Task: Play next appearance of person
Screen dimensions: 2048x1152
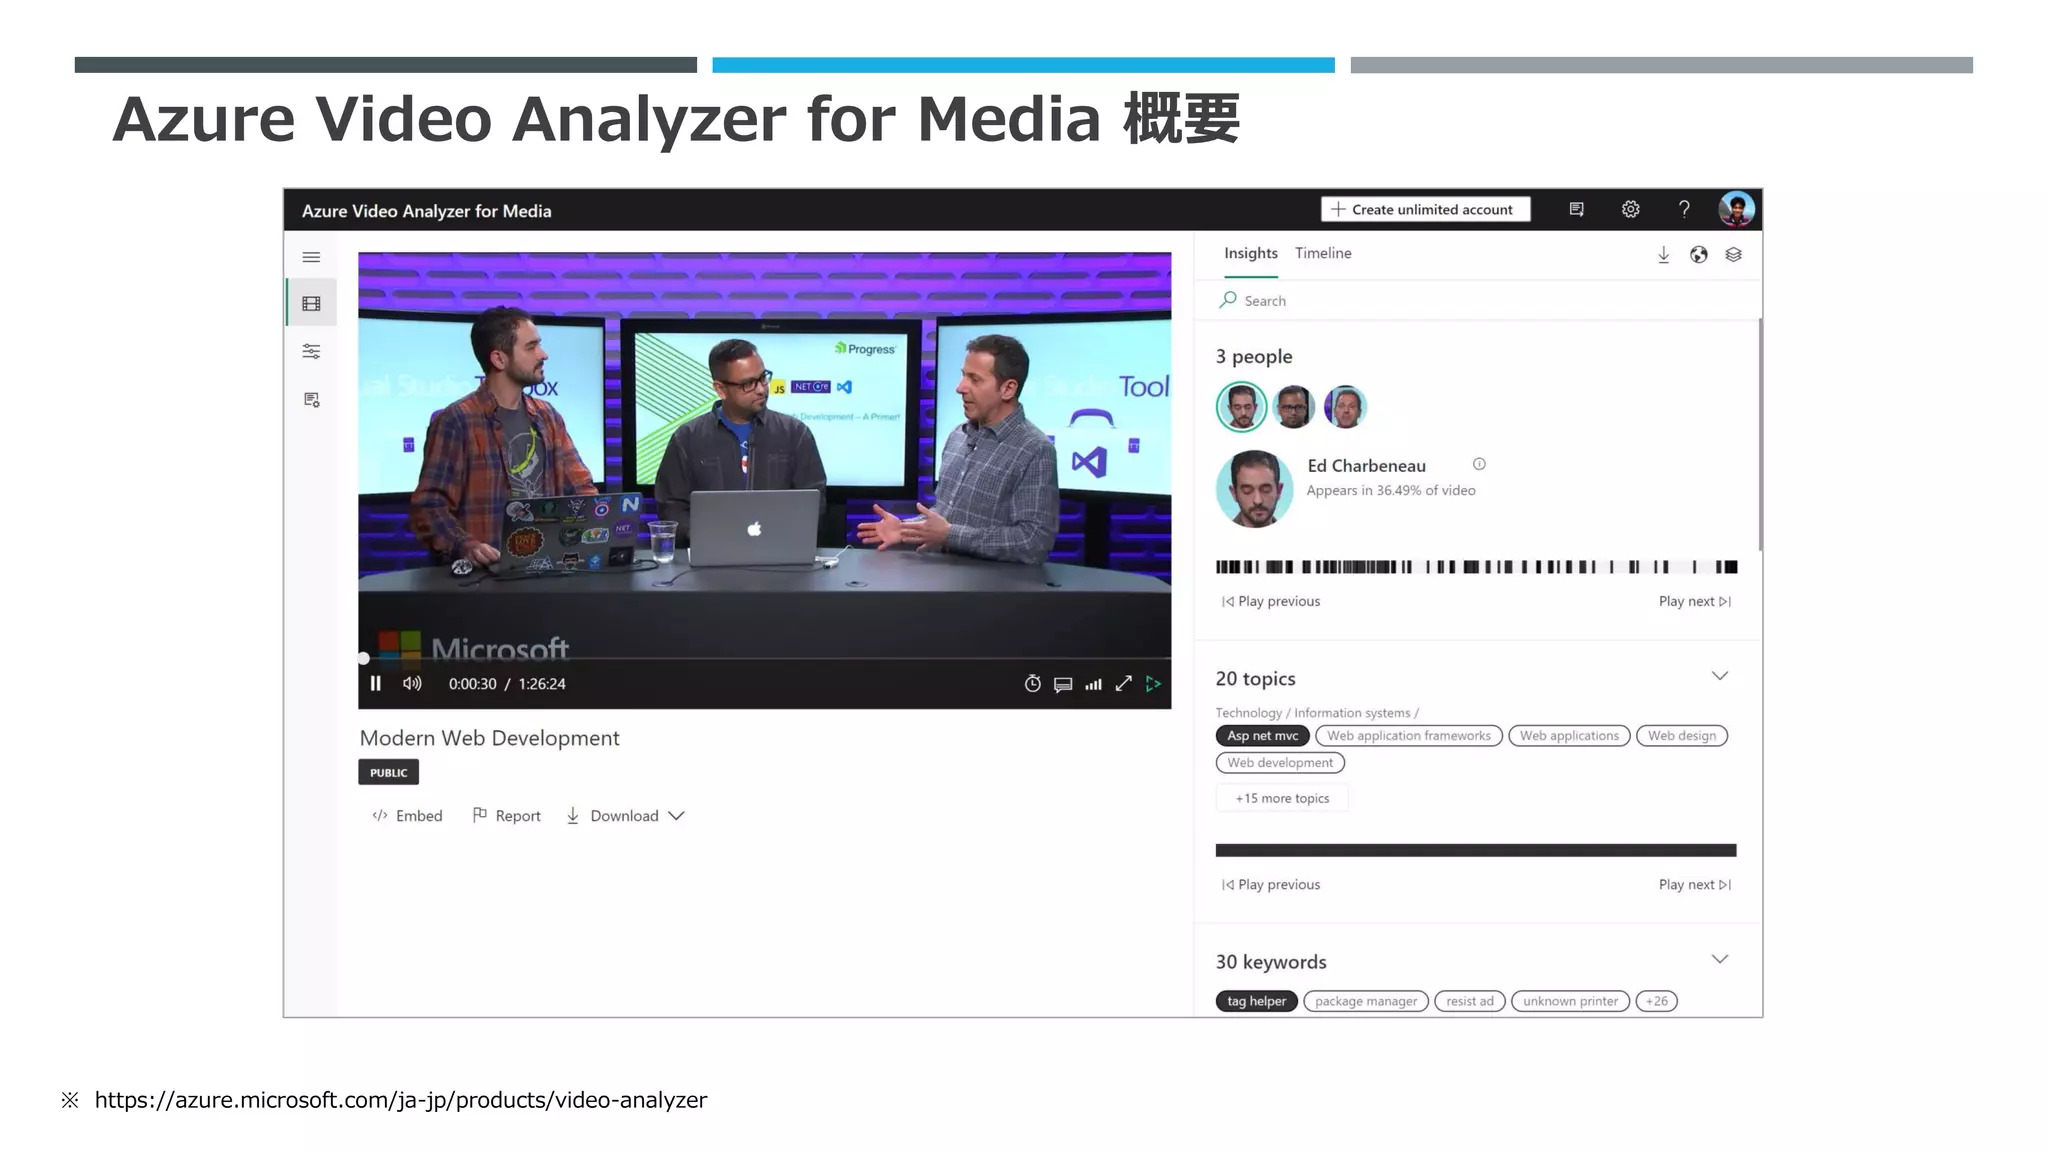Action: (x=1695, y=601)
